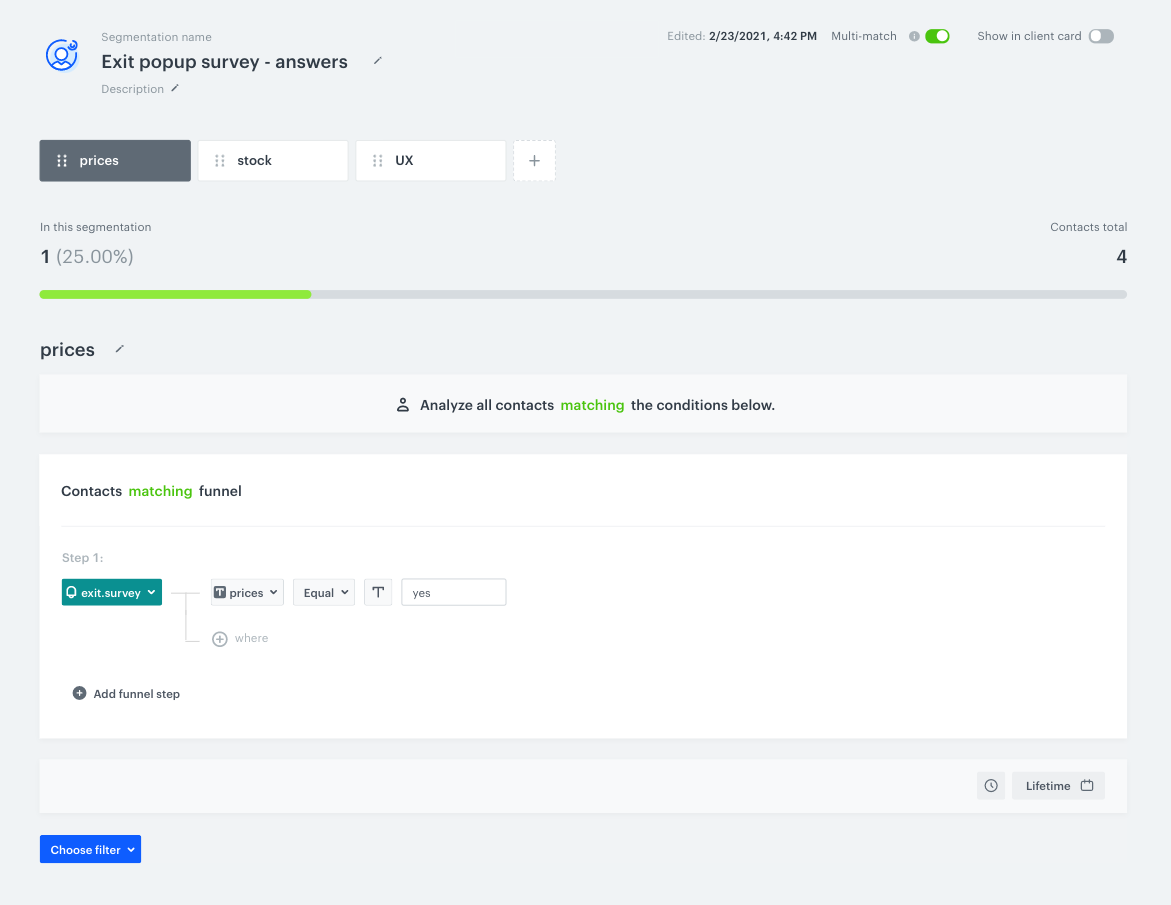Screen dimensions: 1171x905
Task: Click the segmentation avatar icon at top left
Action: 61,56
